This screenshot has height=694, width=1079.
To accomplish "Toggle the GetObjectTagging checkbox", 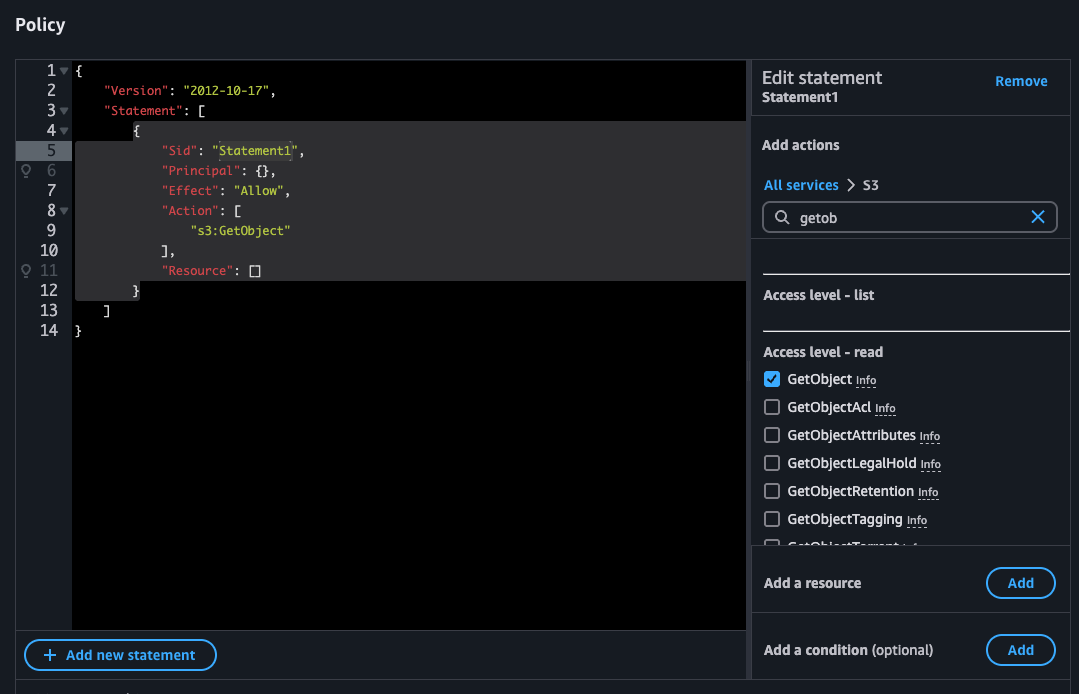I will (x=772, y=519).
